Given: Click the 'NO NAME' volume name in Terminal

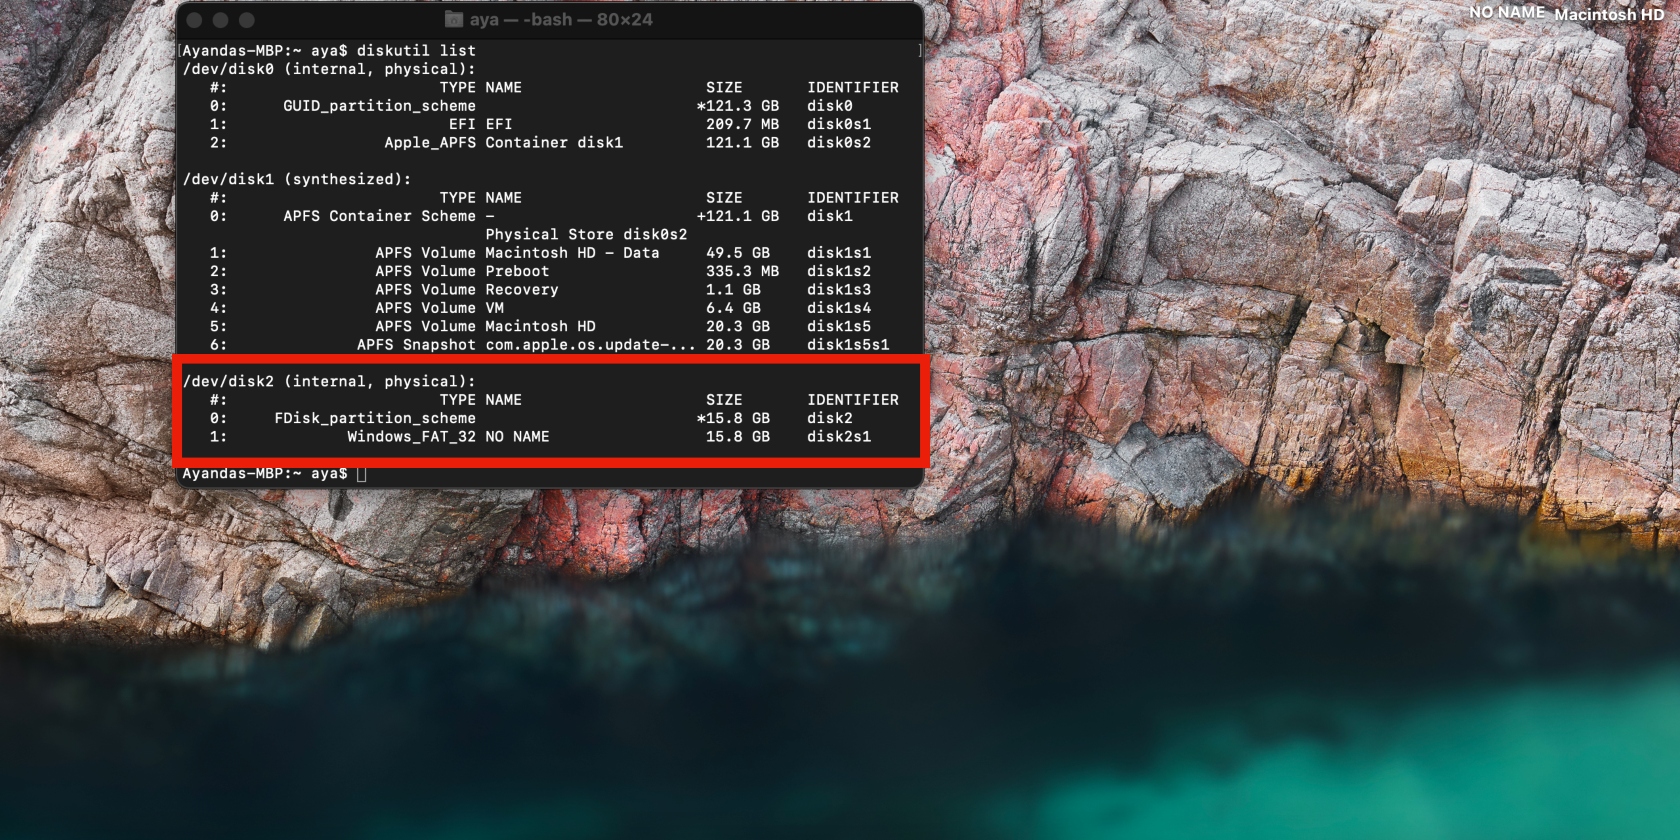Looking at the screenshot, I should [x=517, y=437].
